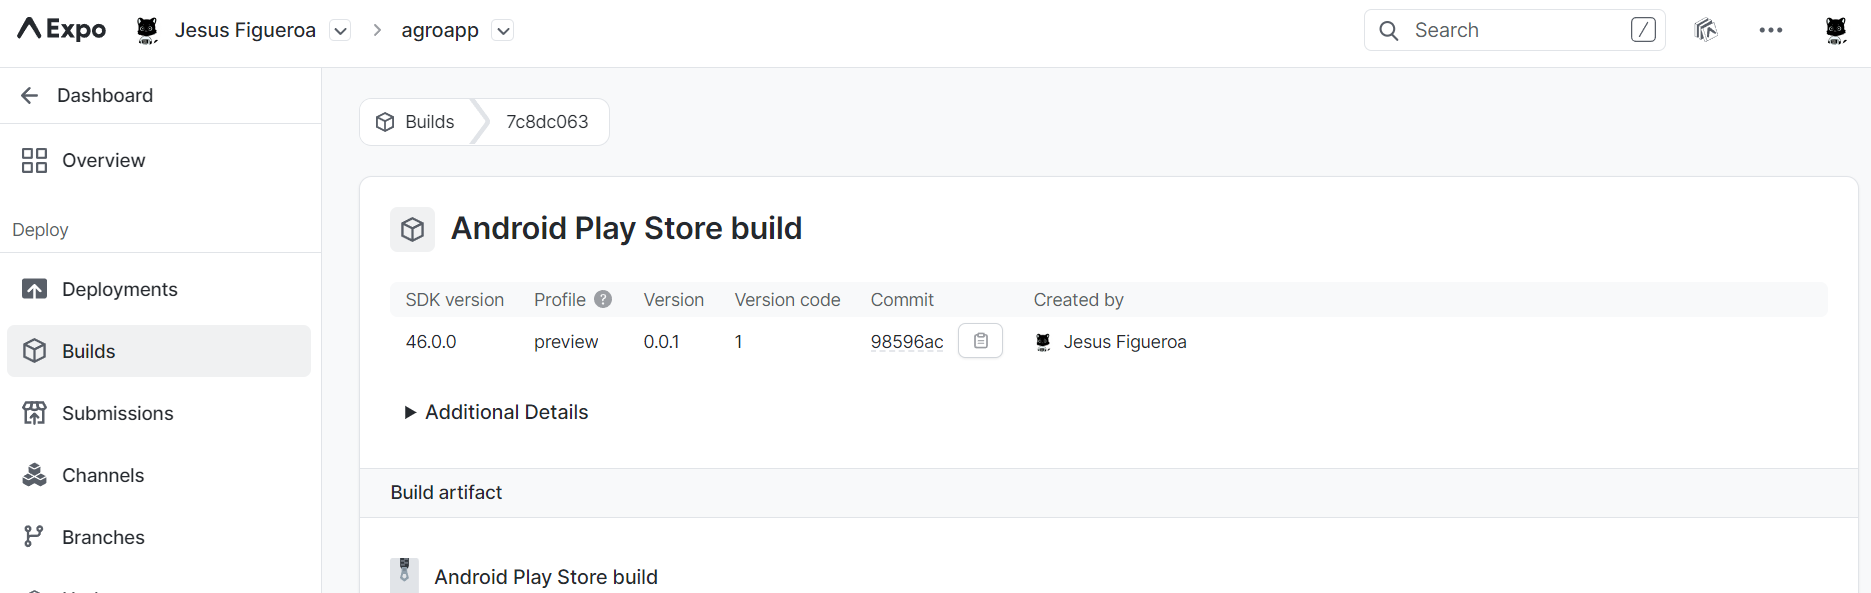The height and width of the screenshot is (593, 1871).
Task: Click the Submissions store icon
Action: click(x=35, y=413)
